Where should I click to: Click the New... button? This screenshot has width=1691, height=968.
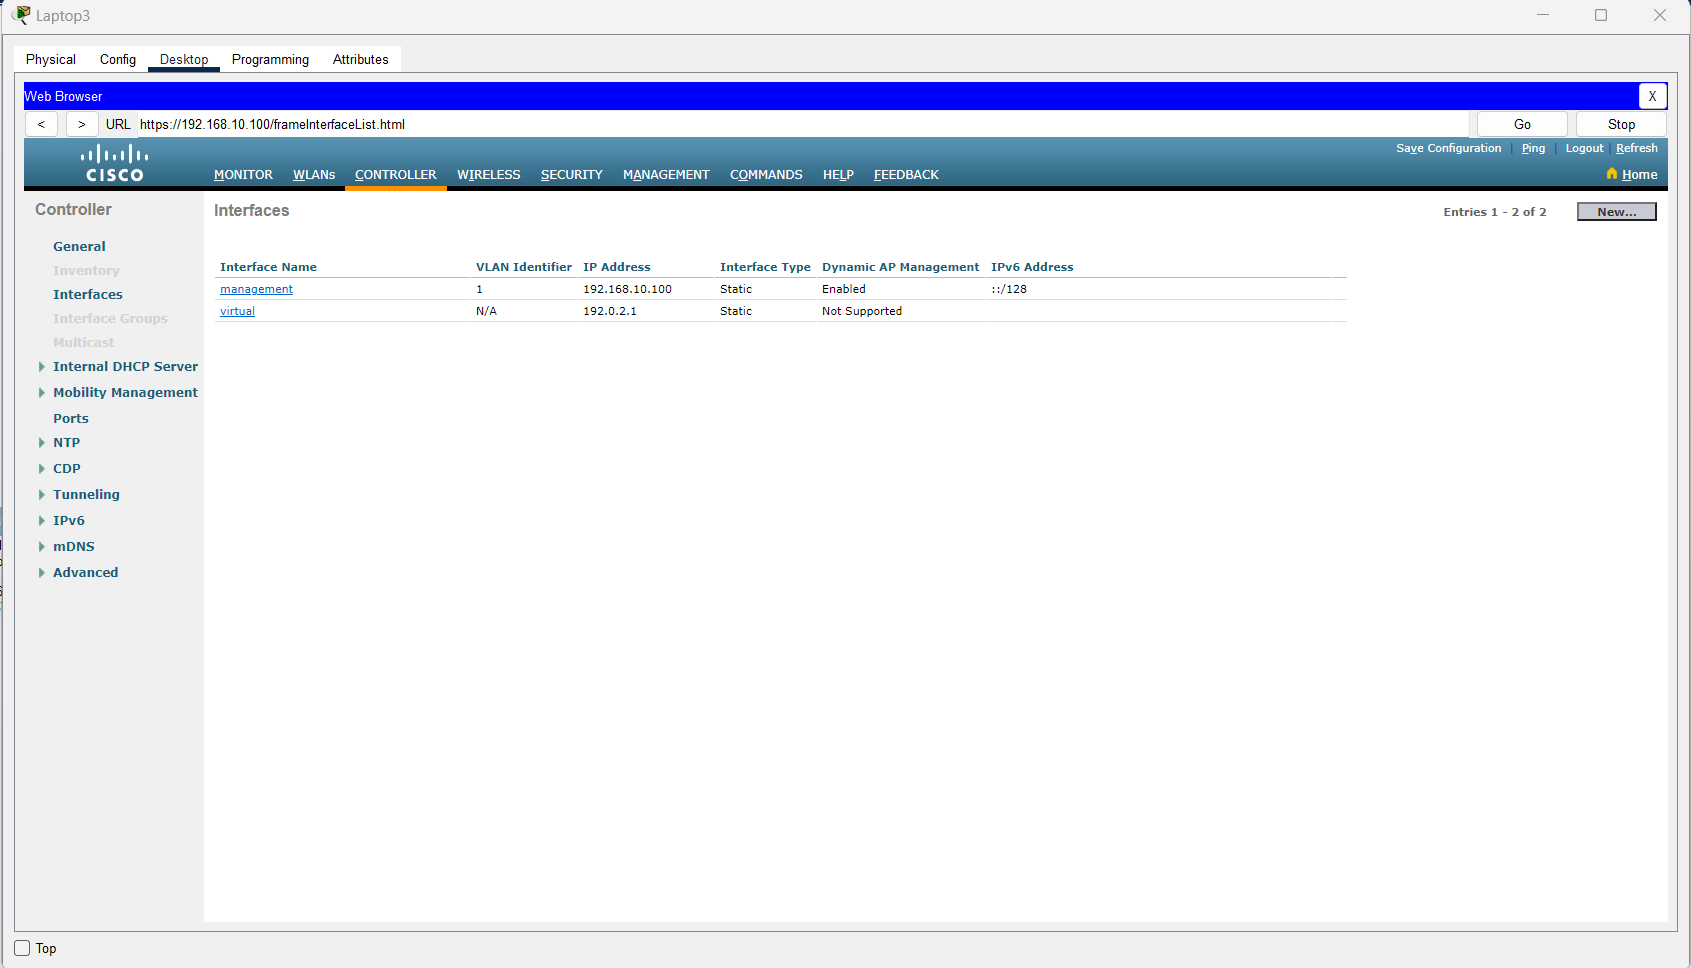click(x=1616, y=211)
